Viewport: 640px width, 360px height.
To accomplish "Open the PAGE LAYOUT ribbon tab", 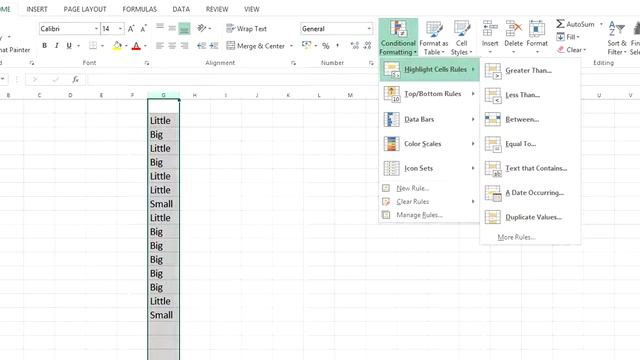I will [85, 9].
